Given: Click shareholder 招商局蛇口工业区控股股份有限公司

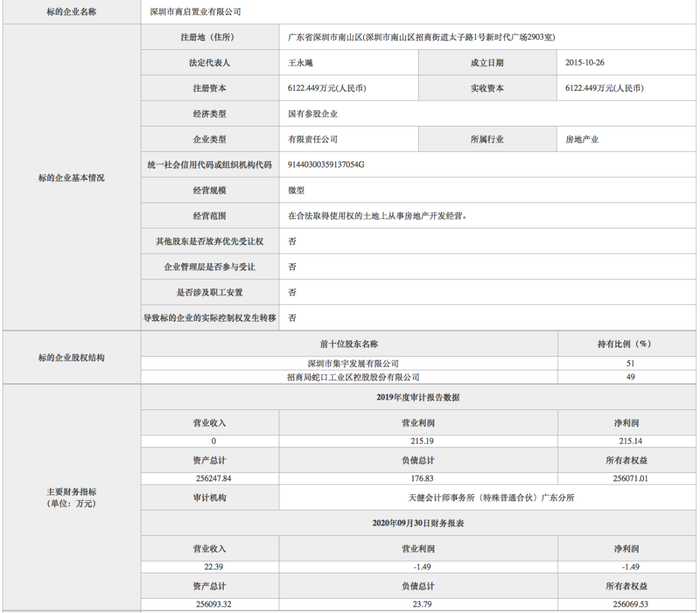Looking at the screenshot, I should click(353, 377).
